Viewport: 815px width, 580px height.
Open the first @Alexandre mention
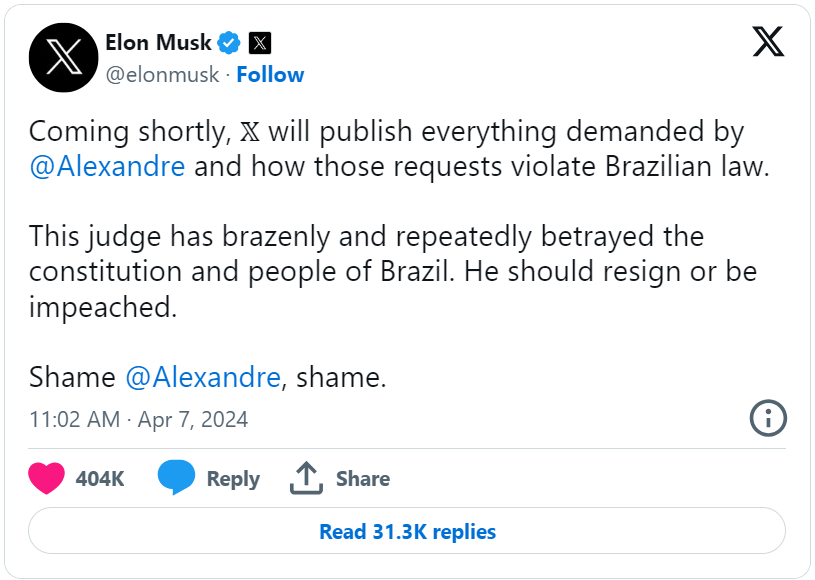(107, 167)
